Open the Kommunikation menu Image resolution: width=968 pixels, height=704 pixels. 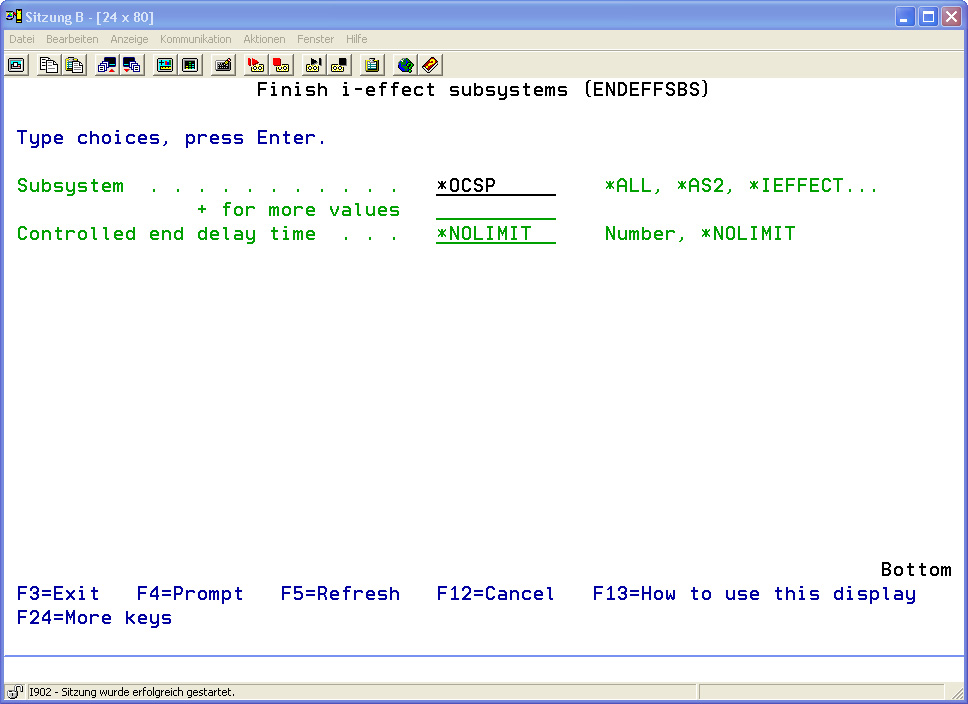(x=195, y=39)
